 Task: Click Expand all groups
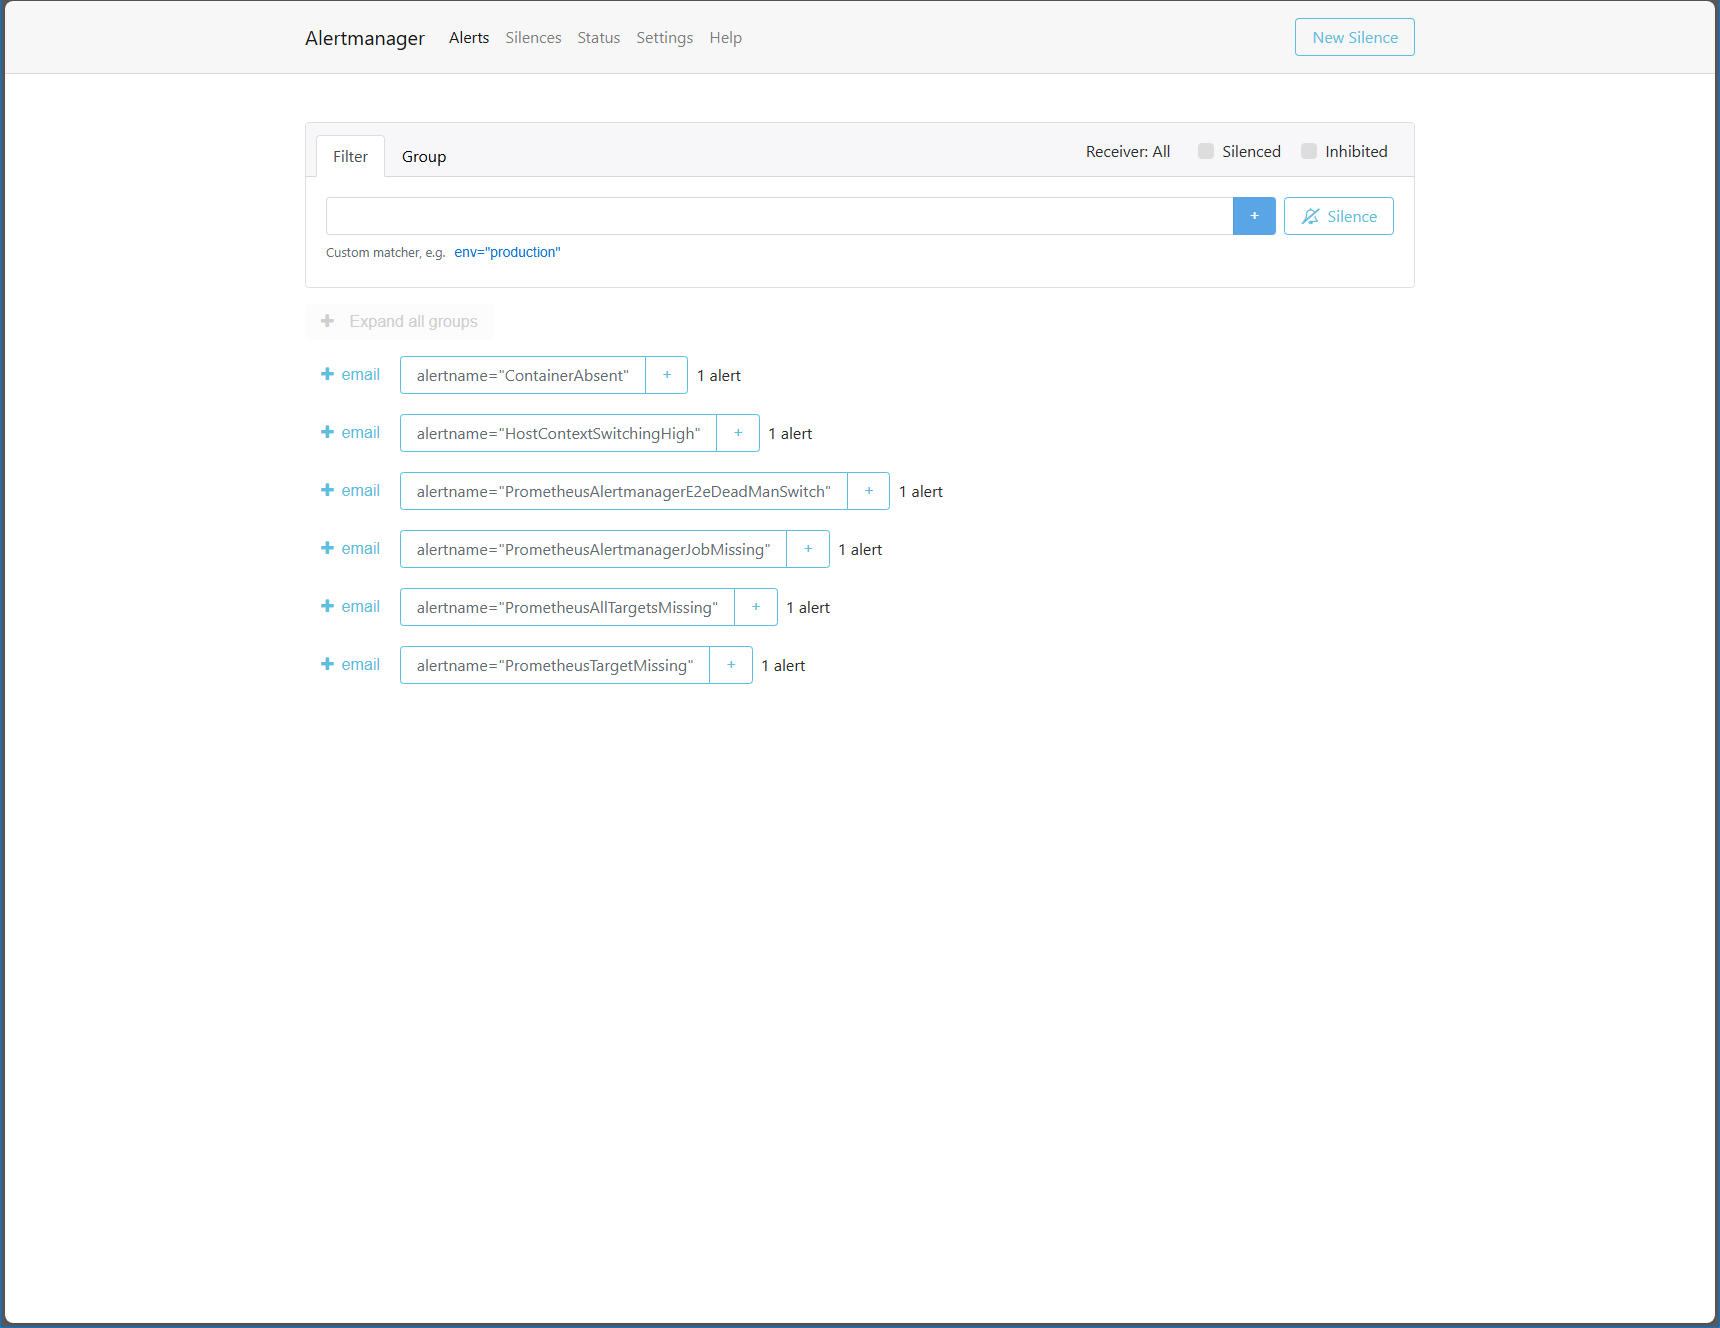click(399, 321)
